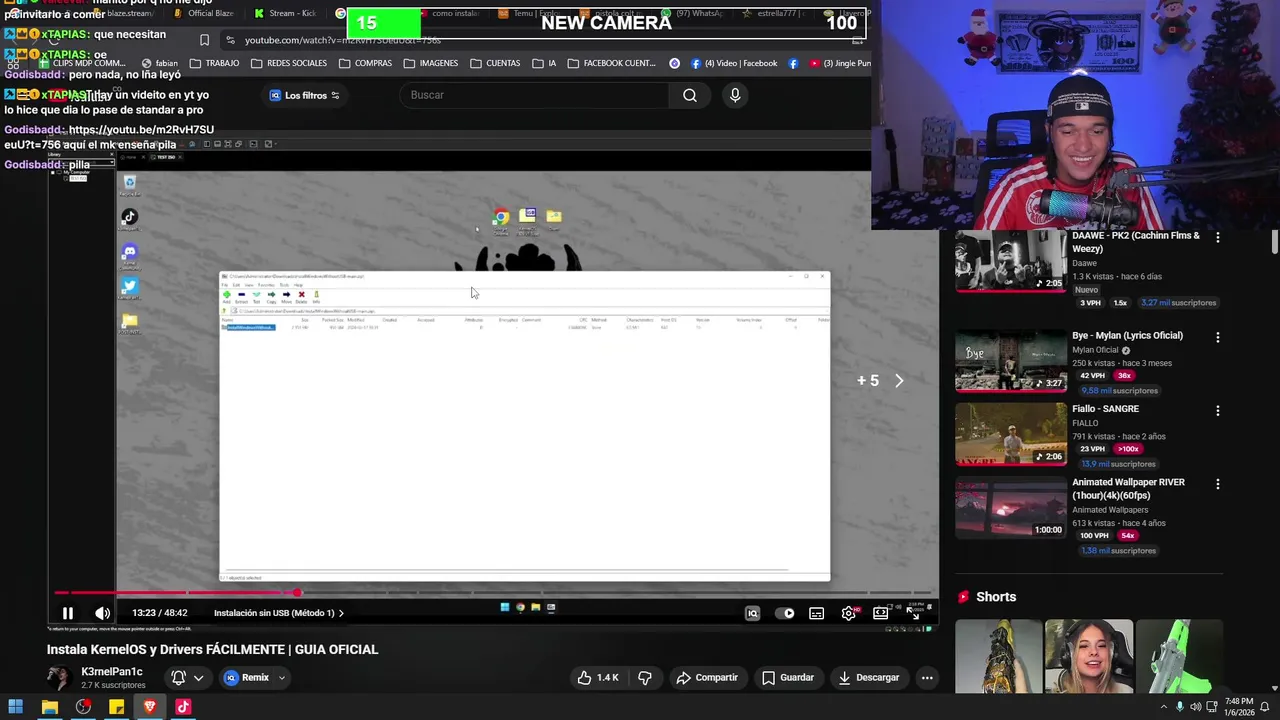Click the search magnifier button

pos(690,95)
